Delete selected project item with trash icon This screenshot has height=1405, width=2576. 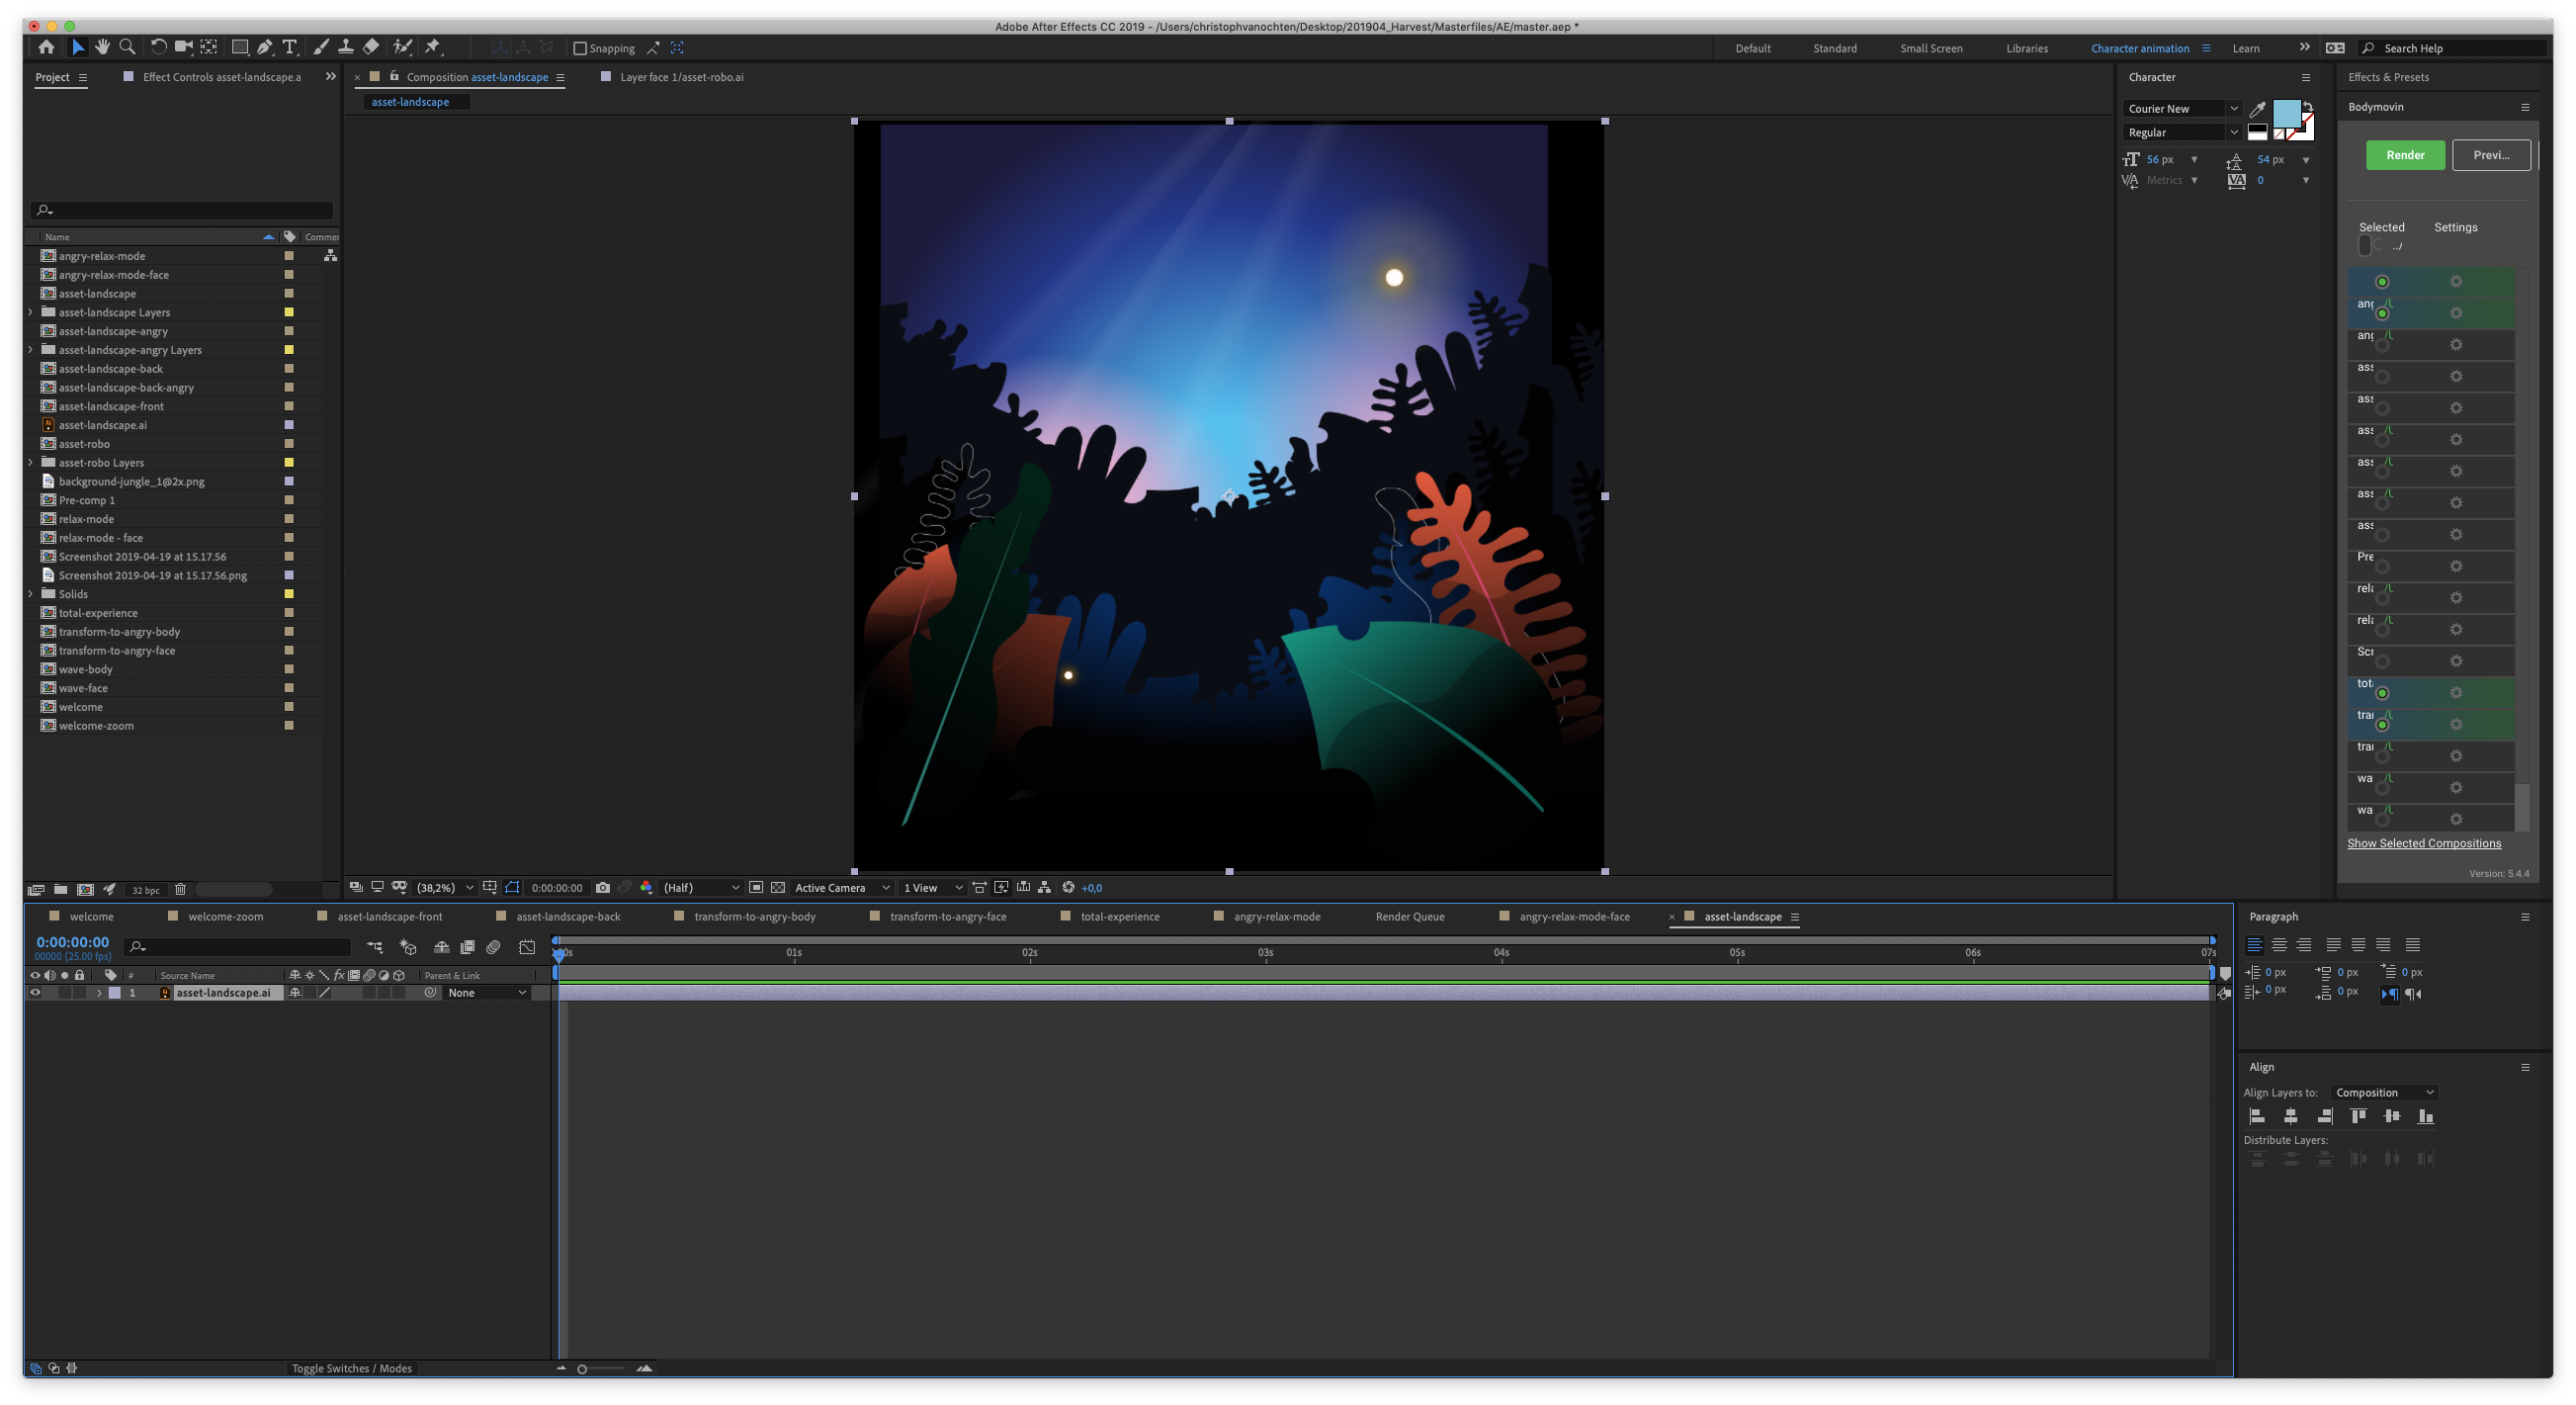point(180,889)
